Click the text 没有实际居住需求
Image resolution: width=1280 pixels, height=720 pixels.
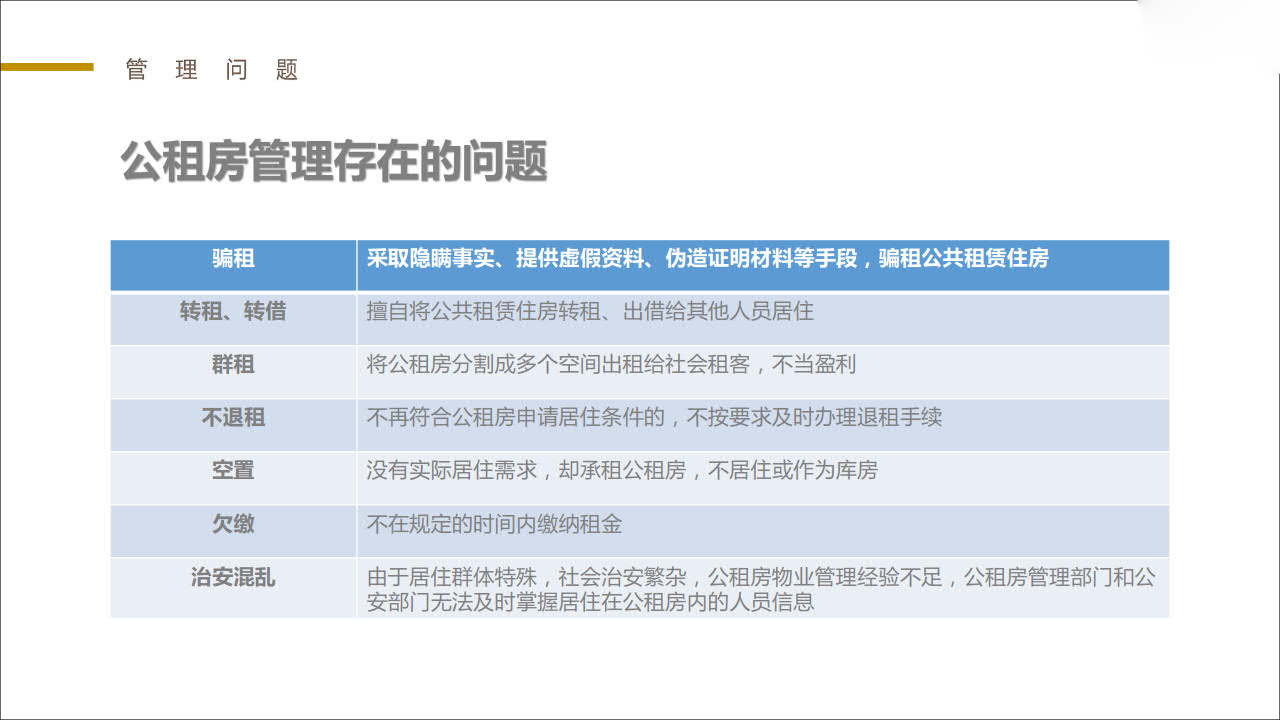(x=452, y=471)
